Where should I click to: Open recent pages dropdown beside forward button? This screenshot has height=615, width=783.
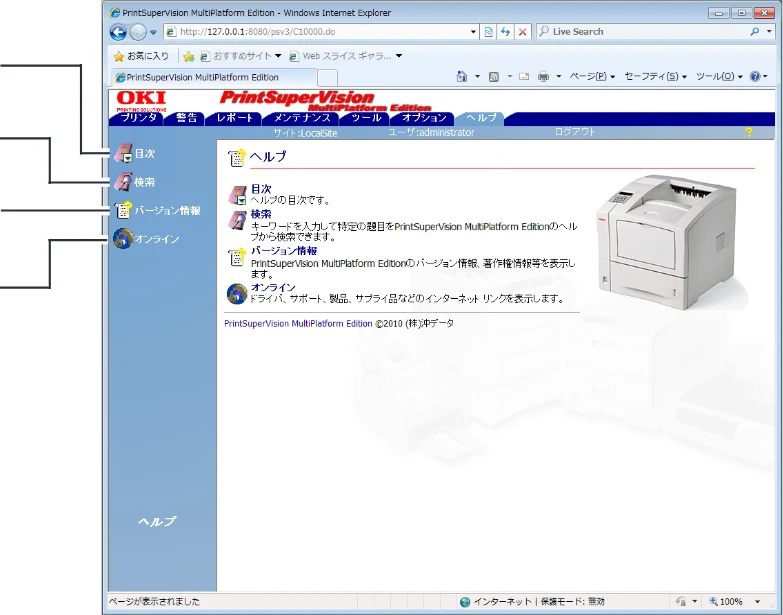coord(153,32)
